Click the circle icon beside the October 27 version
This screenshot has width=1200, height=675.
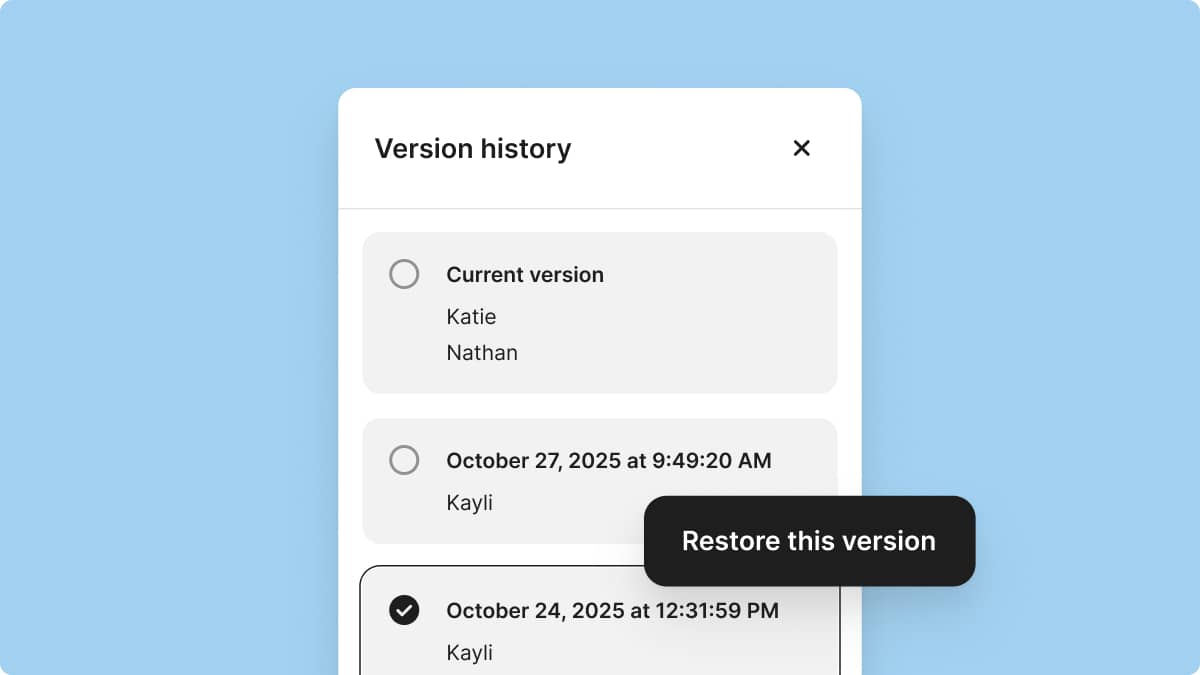pos(404,460)
